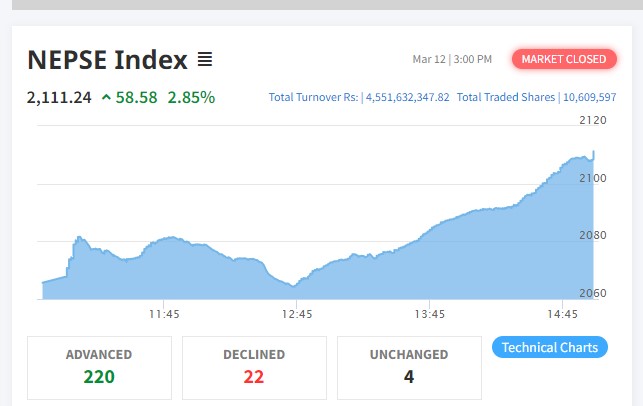
Task: Click the 58.58 point change figure
Action: click(137, 98)
